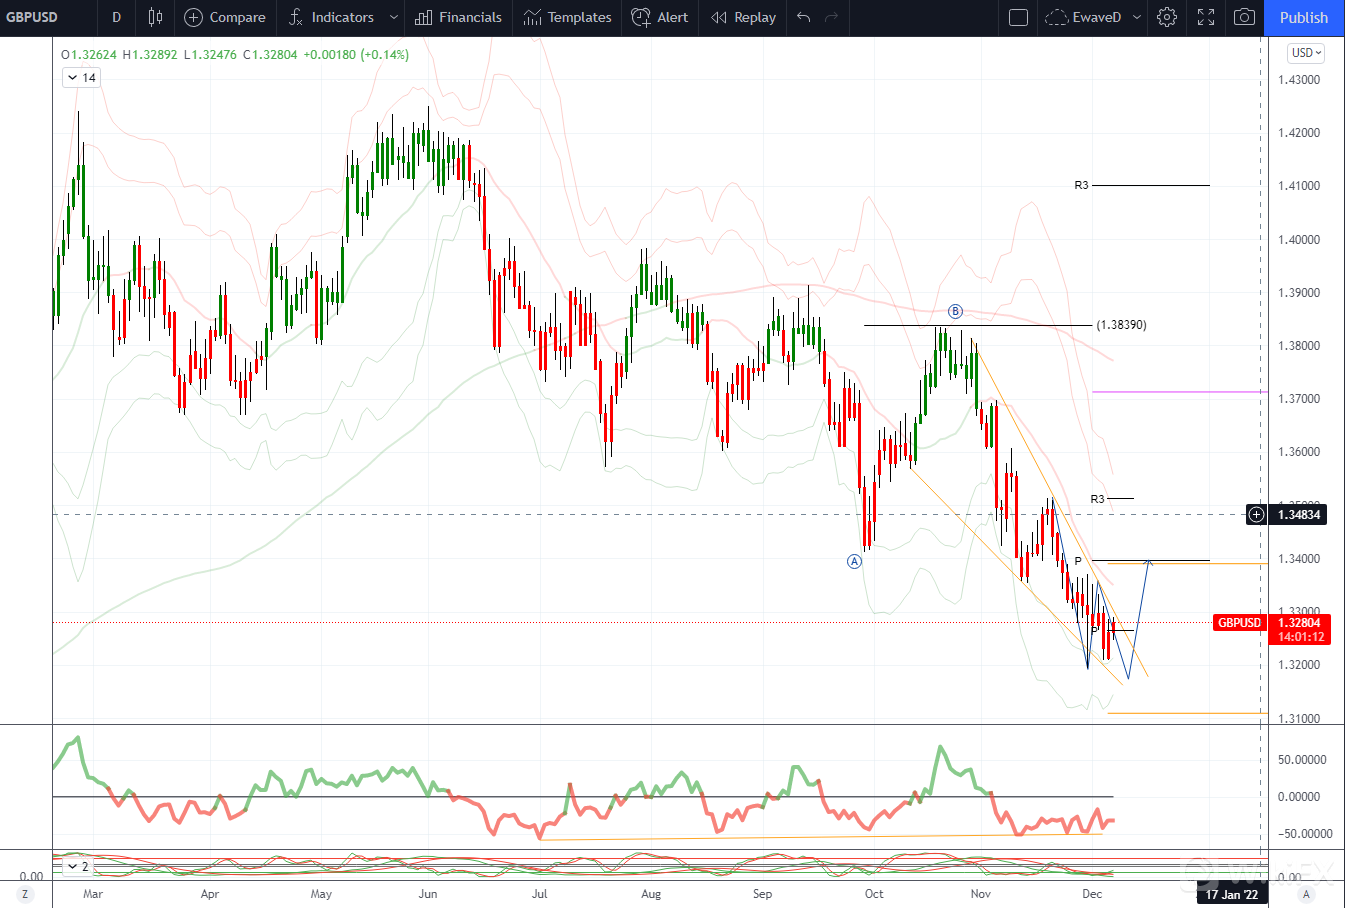Open chart settings gear icon

click(x=1167, y=17)
